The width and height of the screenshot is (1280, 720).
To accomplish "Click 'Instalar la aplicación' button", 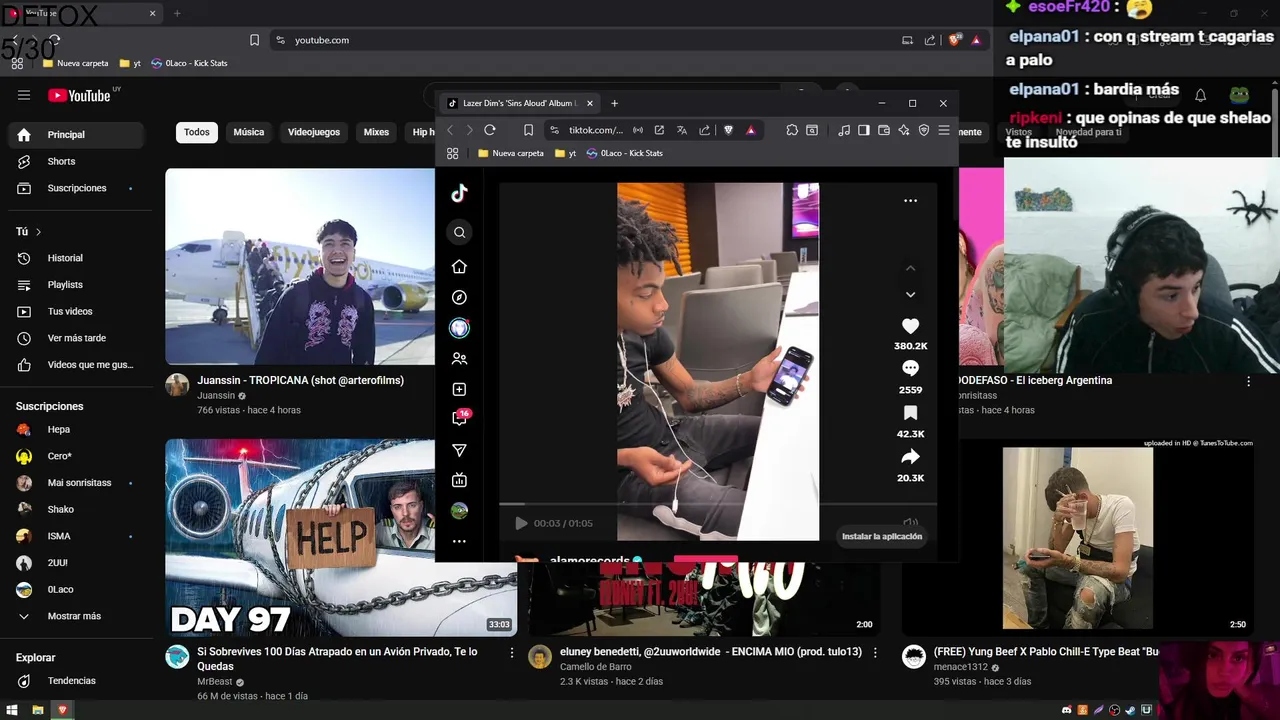I will [x=882, y=536].
